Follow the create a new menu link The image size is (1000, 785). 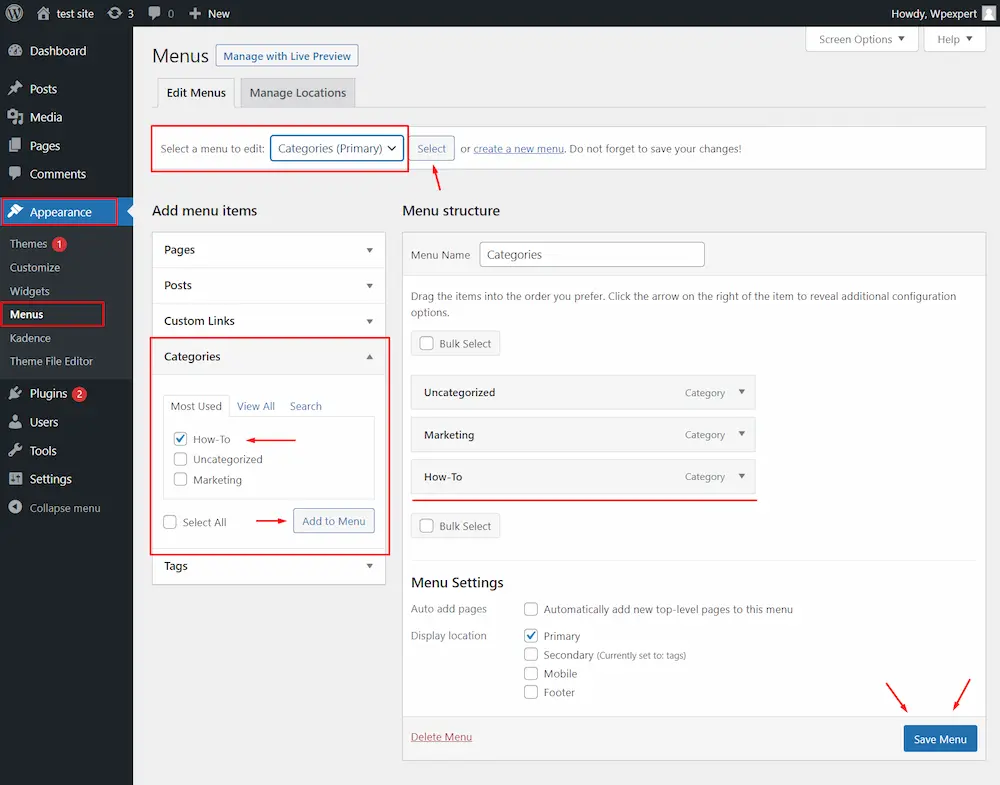(518, 149)
